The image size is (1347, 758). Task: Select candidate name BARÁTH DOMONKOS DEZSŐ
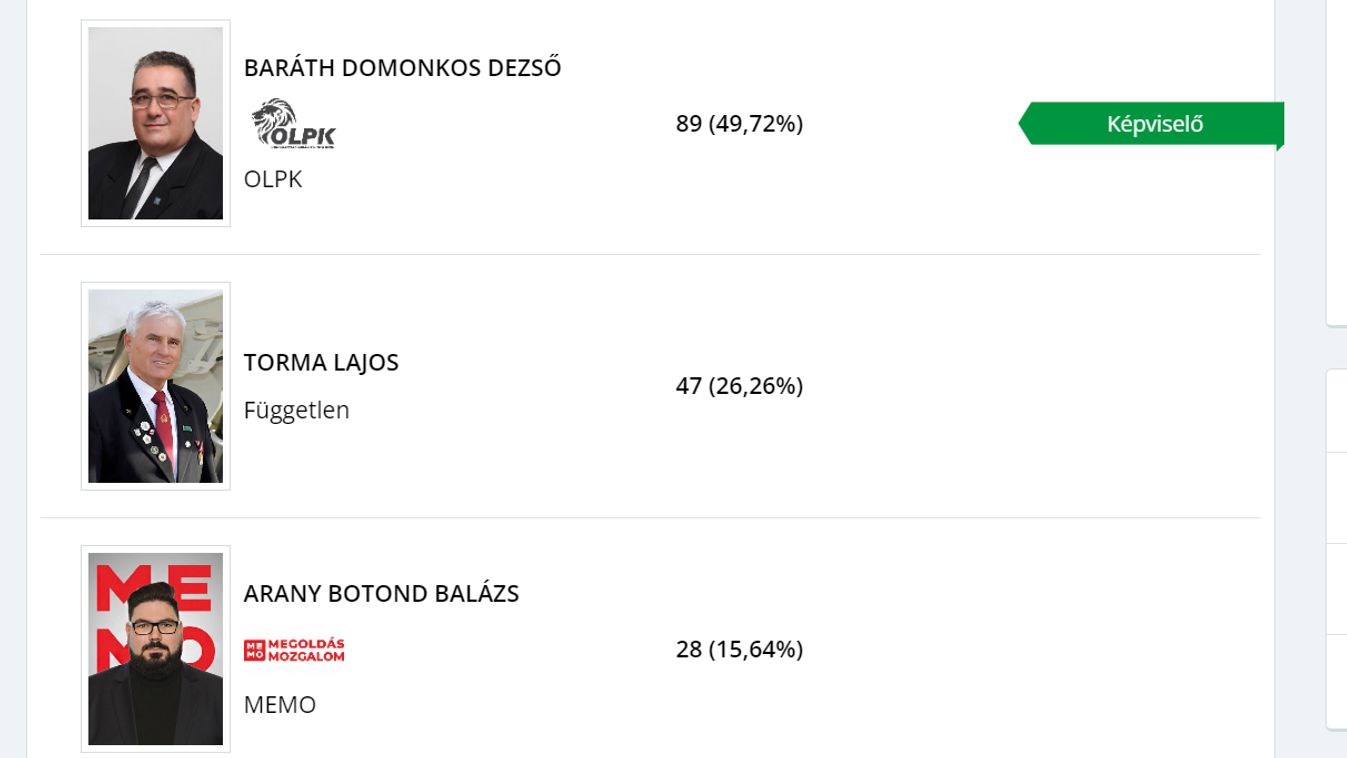point(402,68)
